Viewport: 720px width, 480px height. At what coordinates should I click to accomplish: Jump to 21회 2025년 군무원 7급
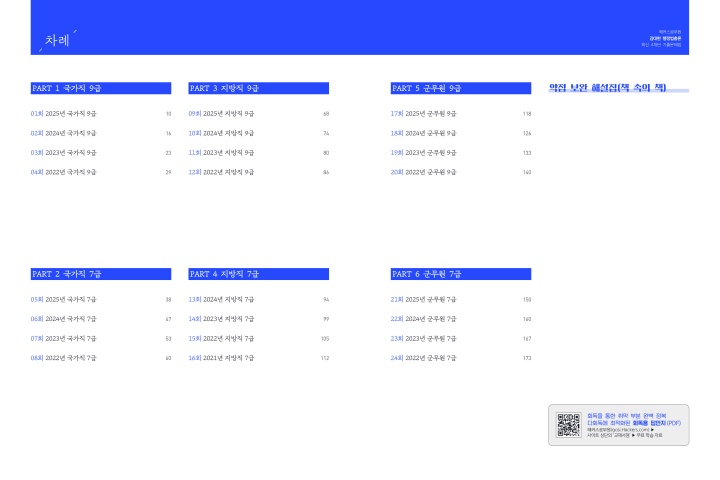pyautogui.click(x=424, y=299)
